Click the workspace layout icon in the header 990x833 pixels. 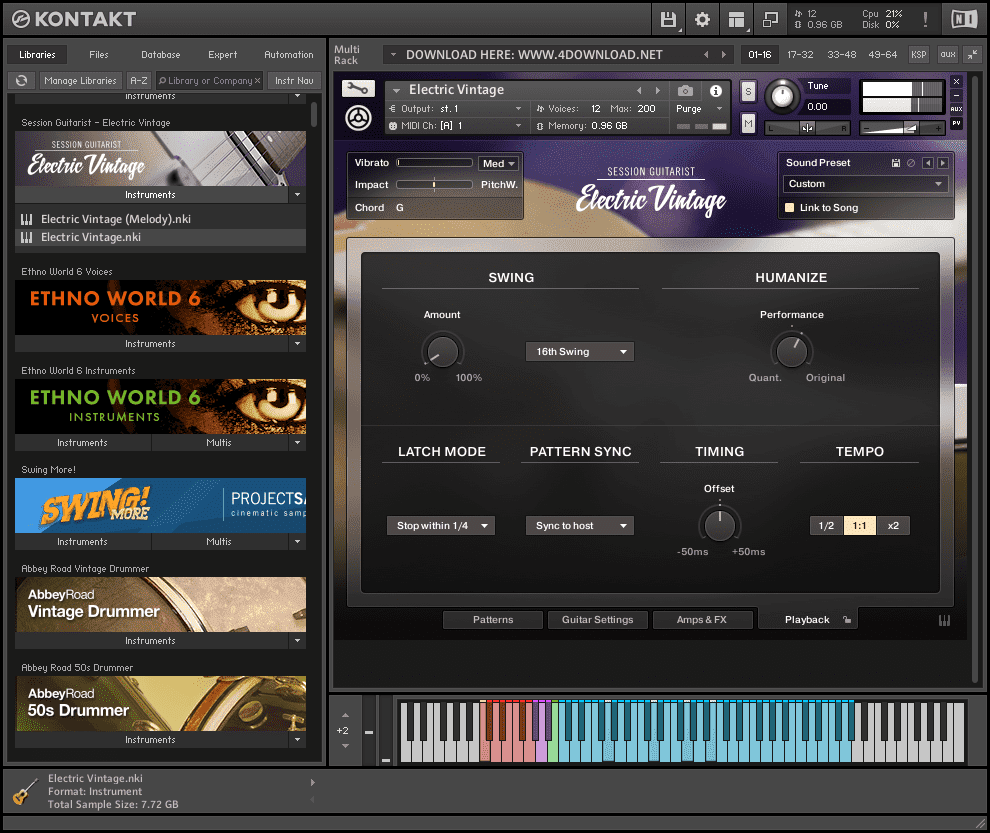pyautogui.click(x=737, y=18)
